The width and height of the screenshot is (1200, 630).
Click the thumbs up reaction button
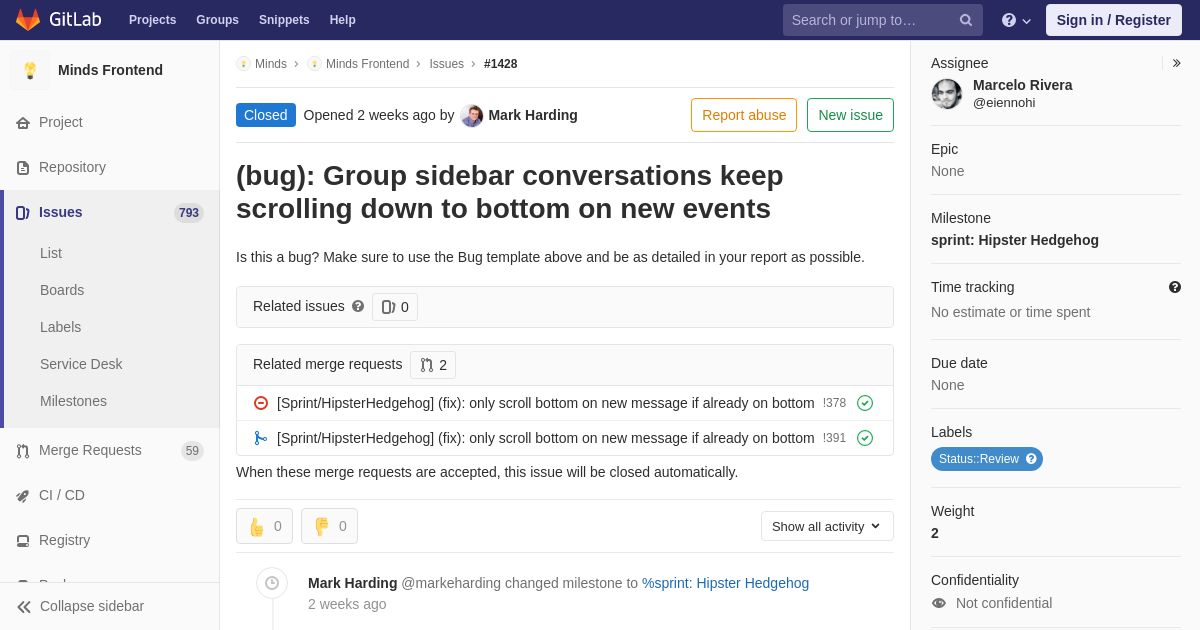coord(264,526)
